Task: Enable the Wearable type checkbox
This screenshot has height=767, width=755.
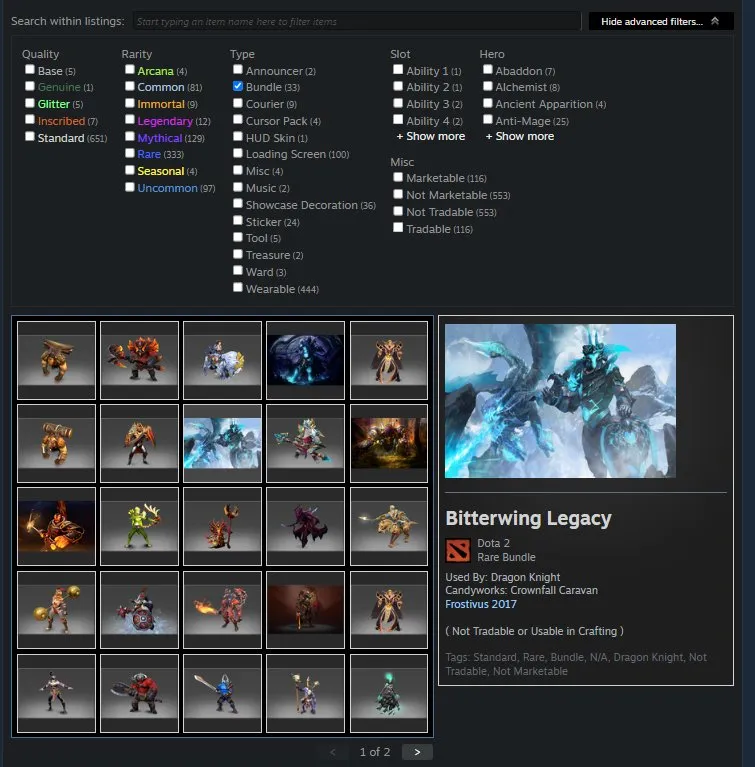Action: coord(238,288)
